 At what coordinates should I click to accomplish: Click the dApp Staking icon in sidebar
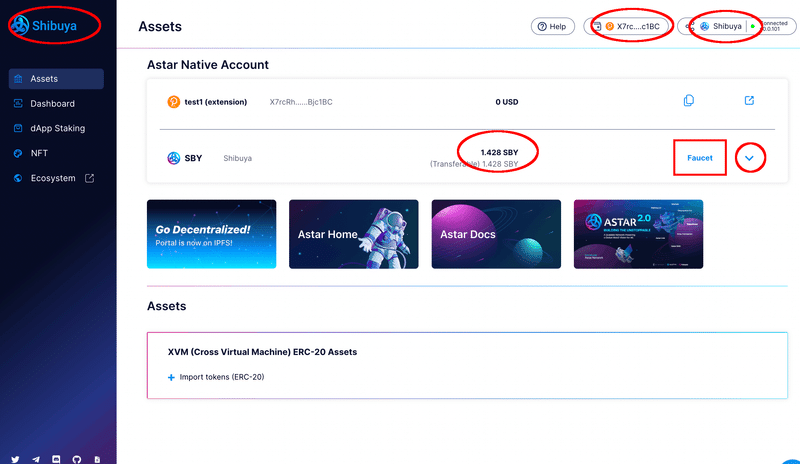[18, 128]
